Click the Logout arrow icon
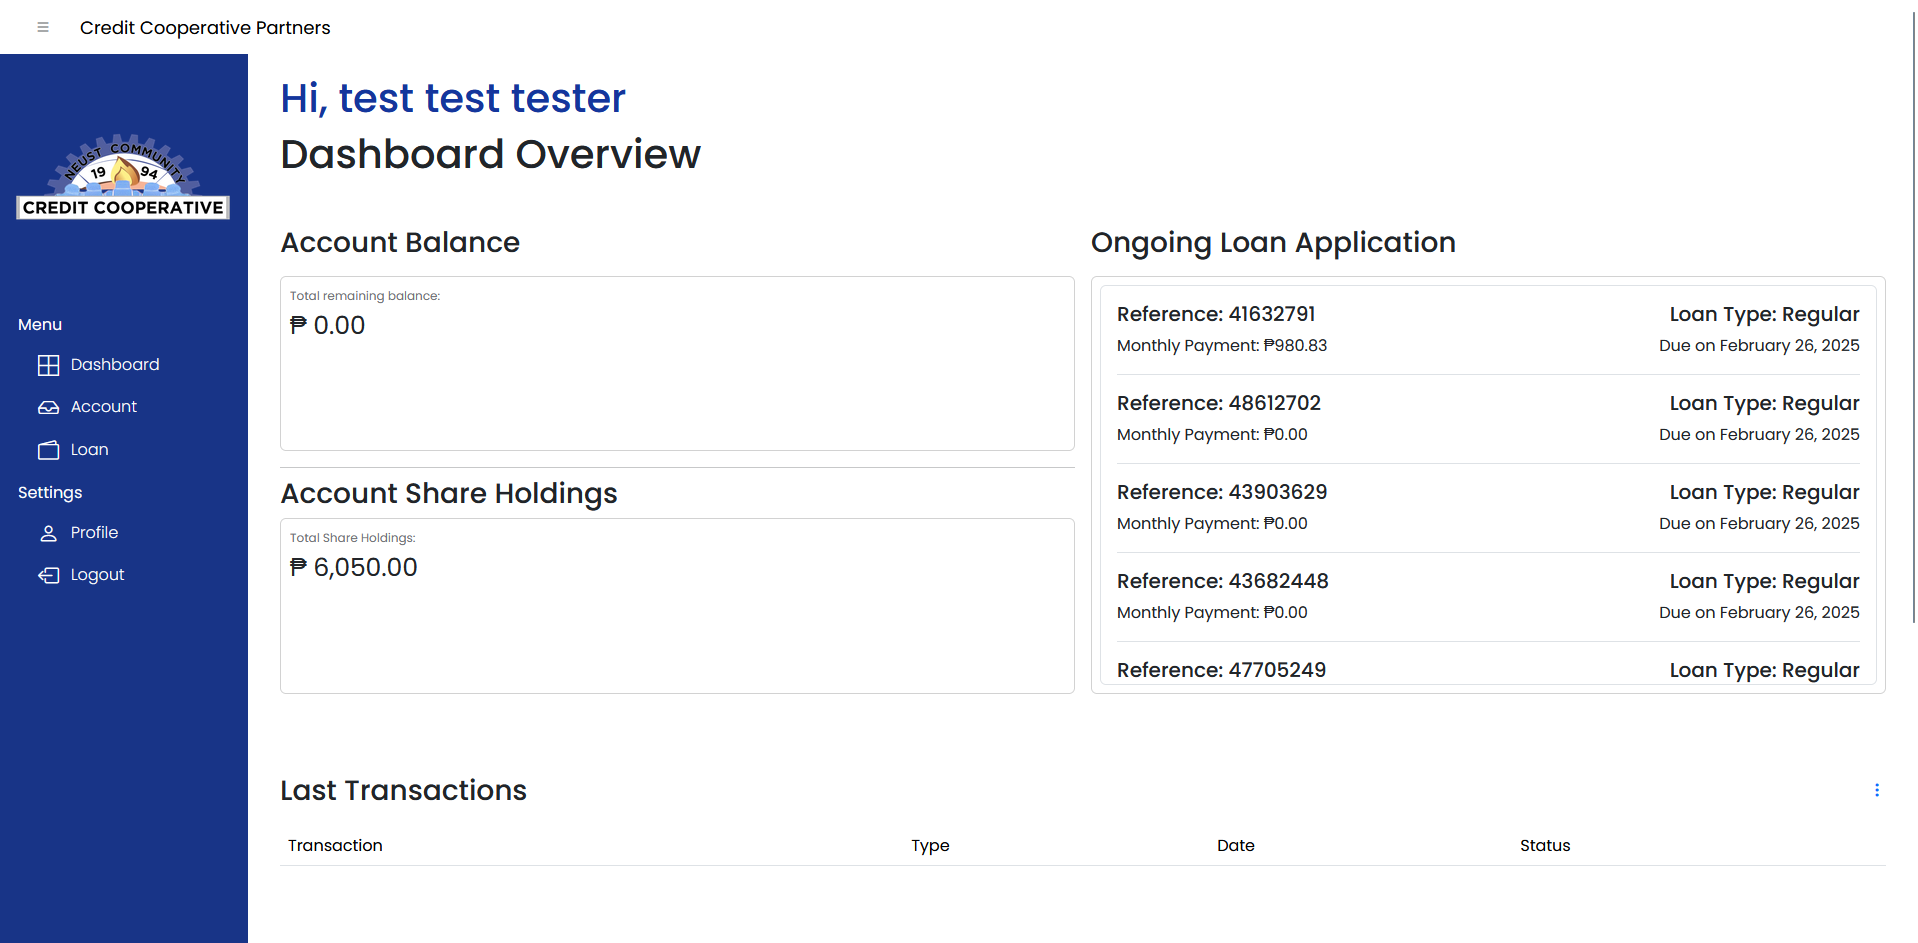Image resolution: width=1918 pixels, height=943 pixels. [48, 575]
